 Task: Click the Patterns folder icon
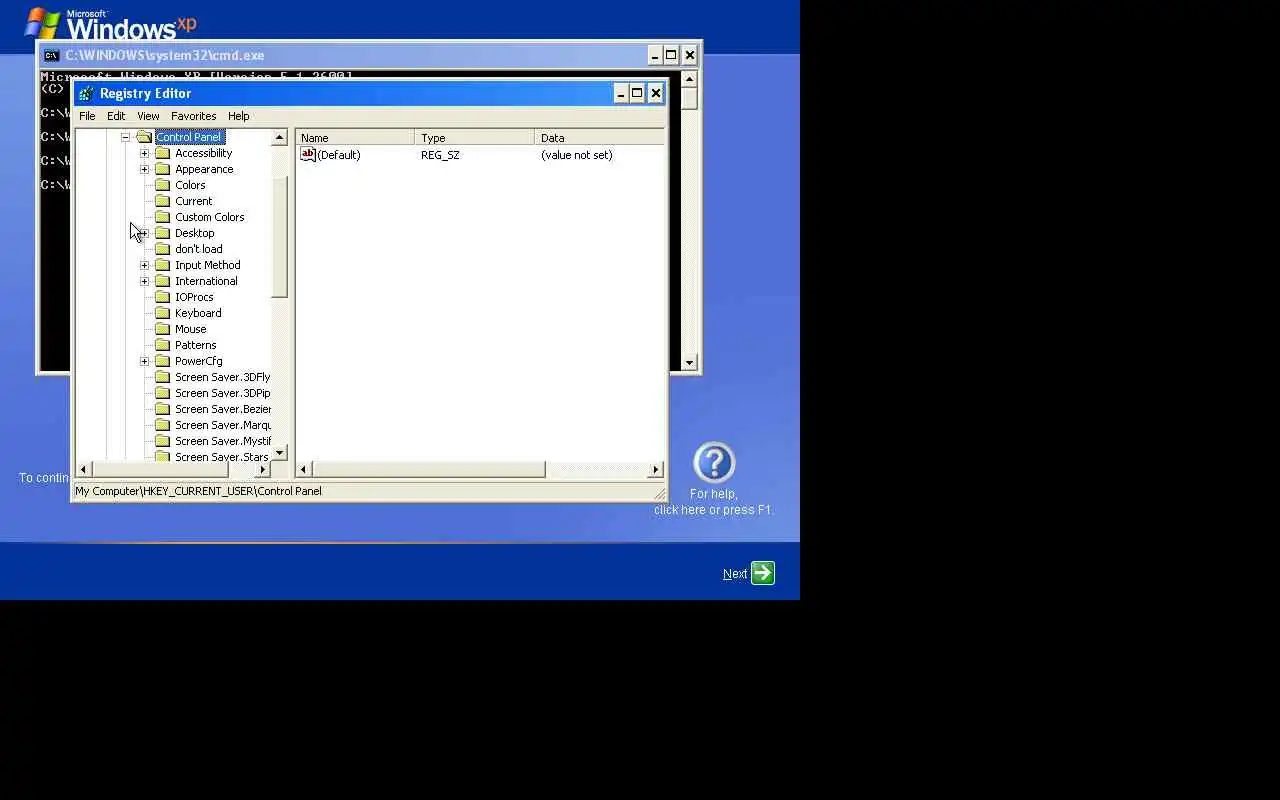[x=163, y=345]
